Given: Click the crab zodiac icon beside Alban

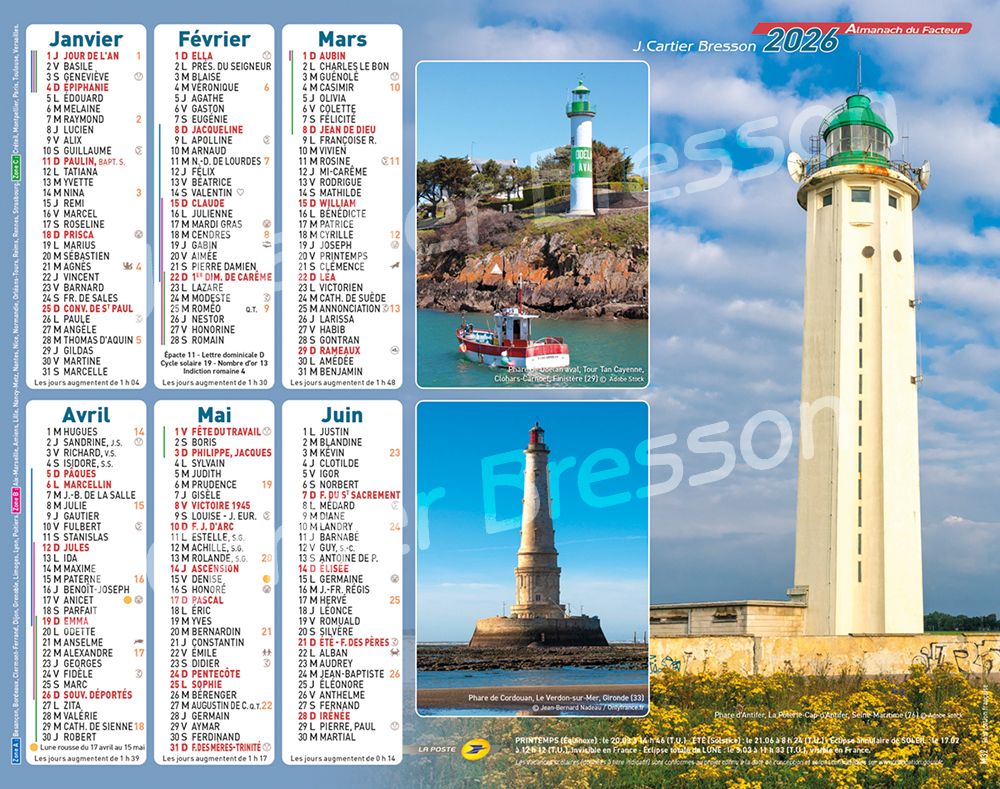Looking at the screenshot, I should 395,653.
